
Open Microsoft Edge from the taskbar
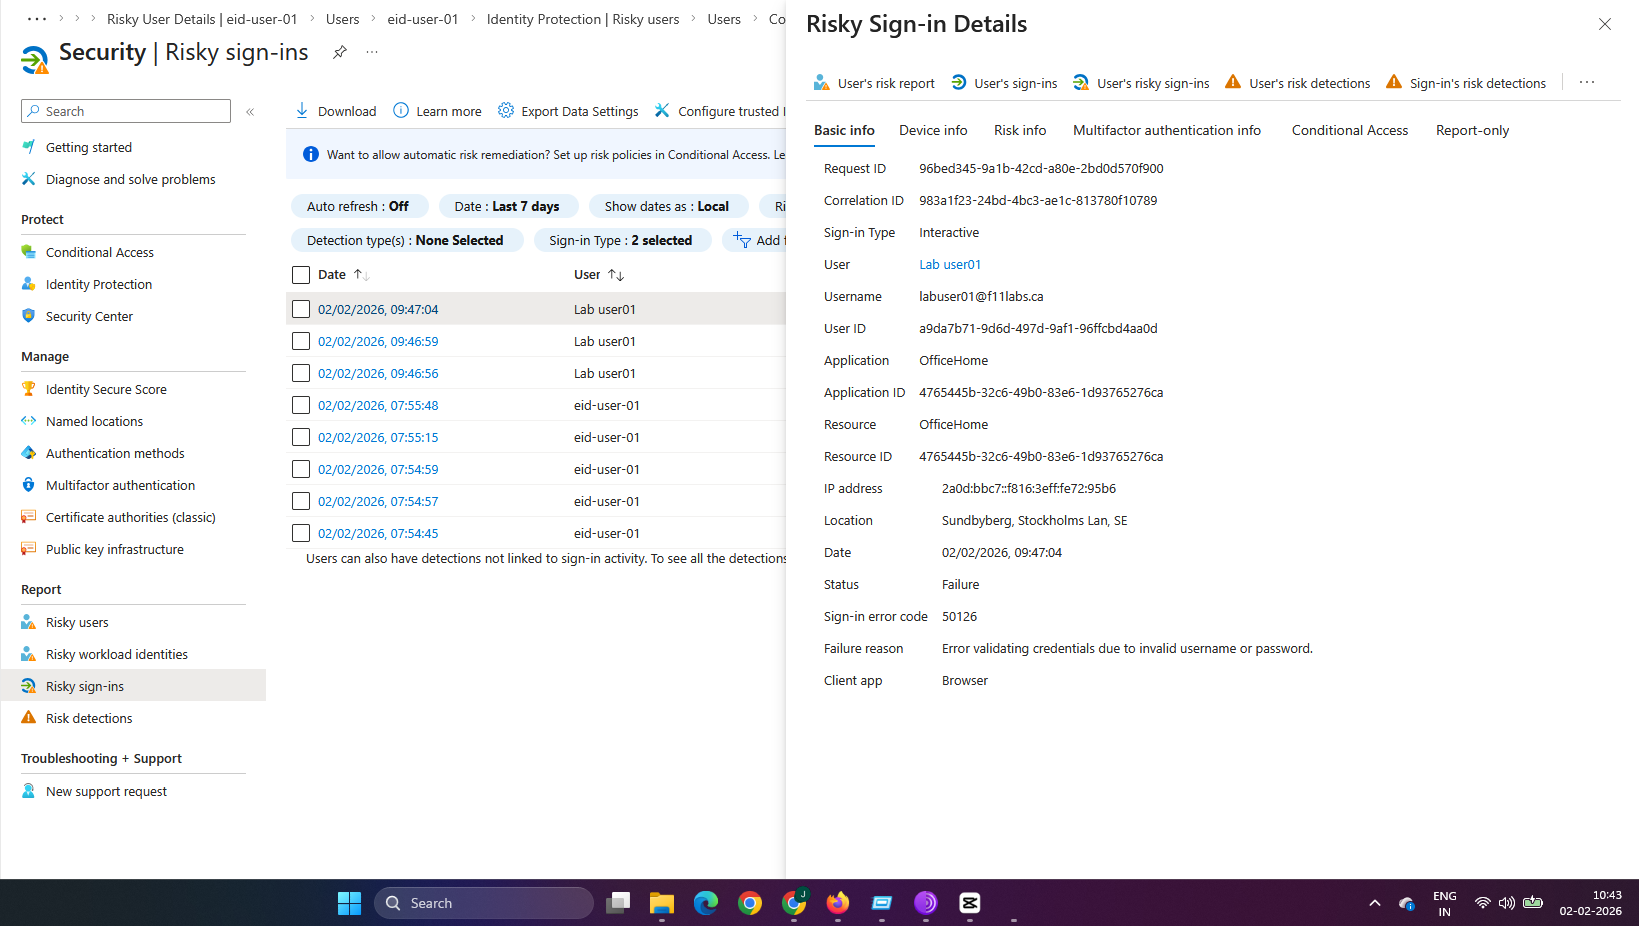pyautogui.click(x=706, y=903)
